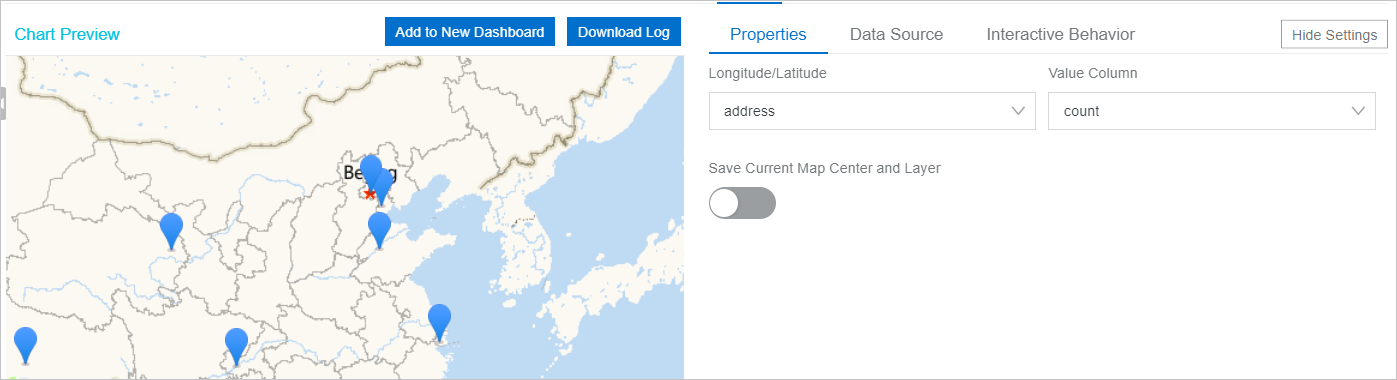Select the pin on the east coast

439,322
